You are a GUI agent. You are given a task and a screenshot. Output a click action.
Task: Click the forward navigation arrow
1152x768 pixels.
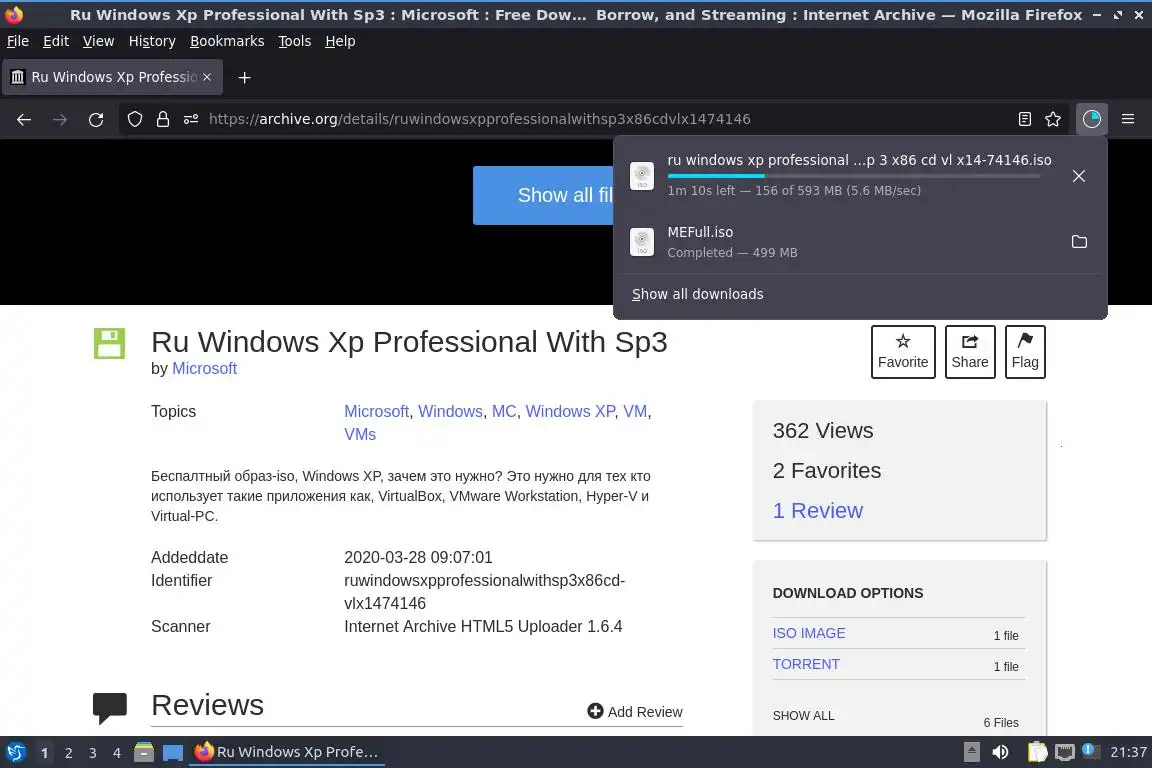(60, 119)
